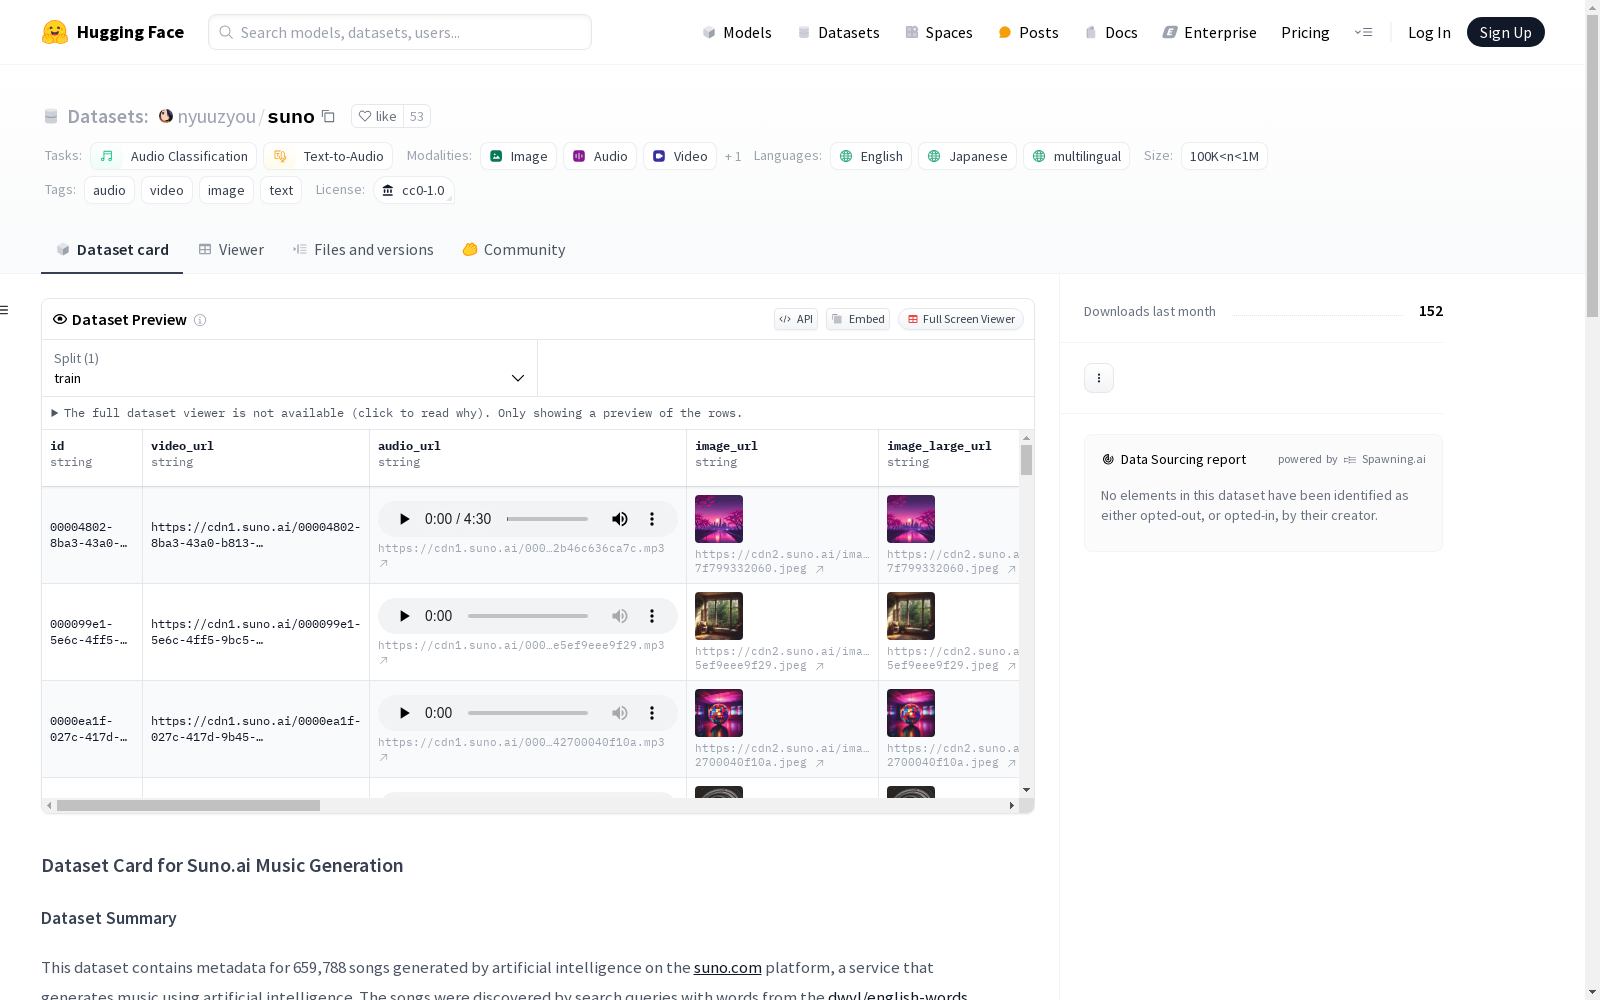Seek on the 0000ea1f row audio progress slider
This screenshot has width=1600, height=1000.
pos(528,713)
